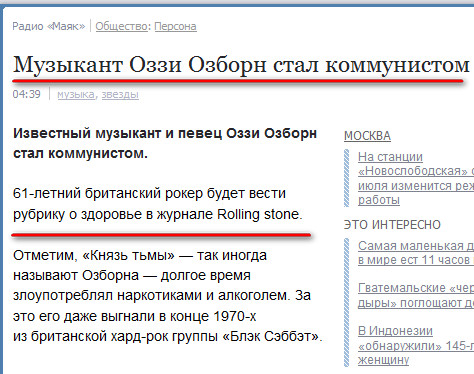Click the striped bar beside ЭТО ИНТЕРЕСНО links

[x=347, y=303]
